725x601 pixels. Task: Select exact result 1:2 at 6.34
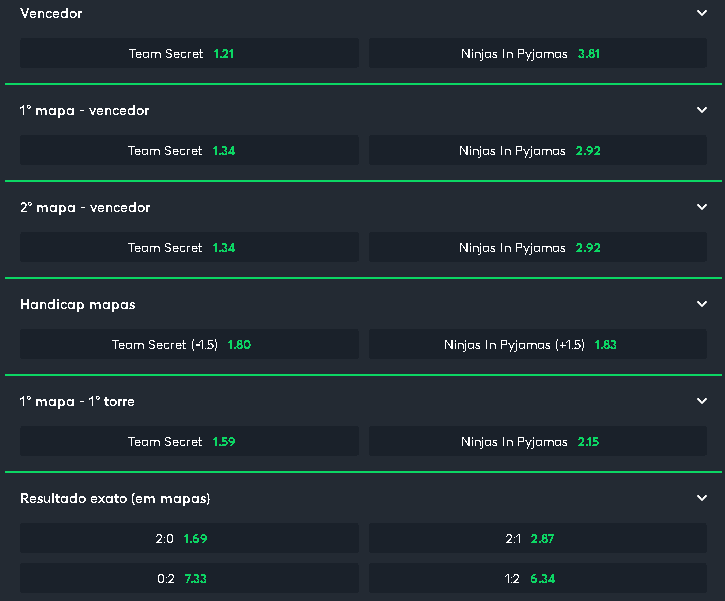(x=538, y=578)
